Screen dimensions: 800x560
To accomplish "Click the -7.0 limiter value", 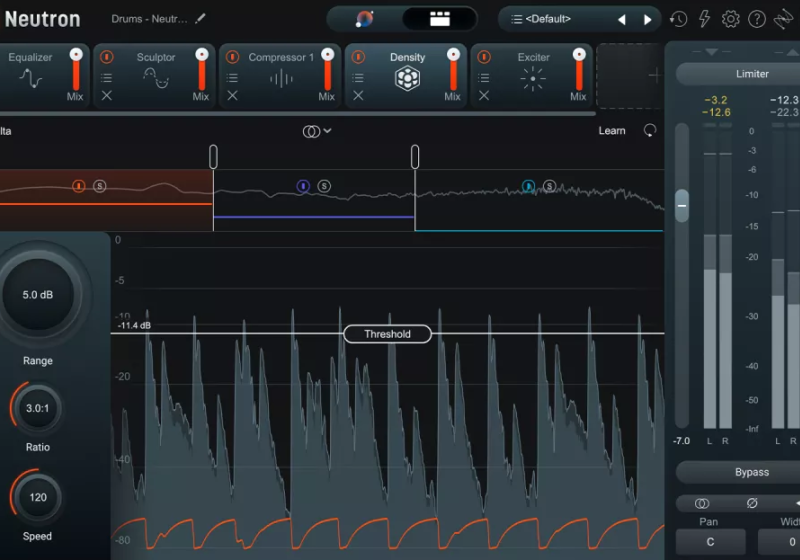I will tap(681, 441).
